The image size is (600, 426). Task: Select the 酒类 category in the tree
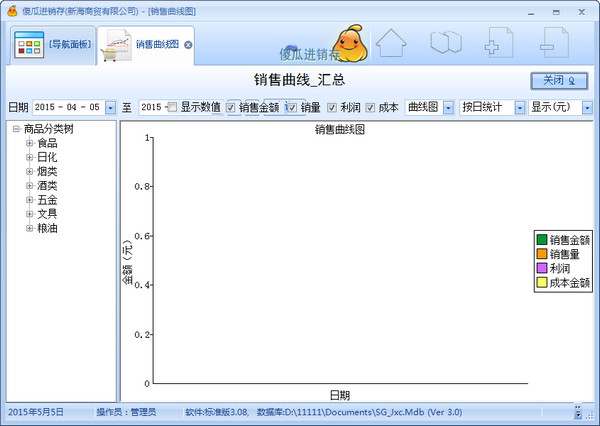(x=47, y=185)
